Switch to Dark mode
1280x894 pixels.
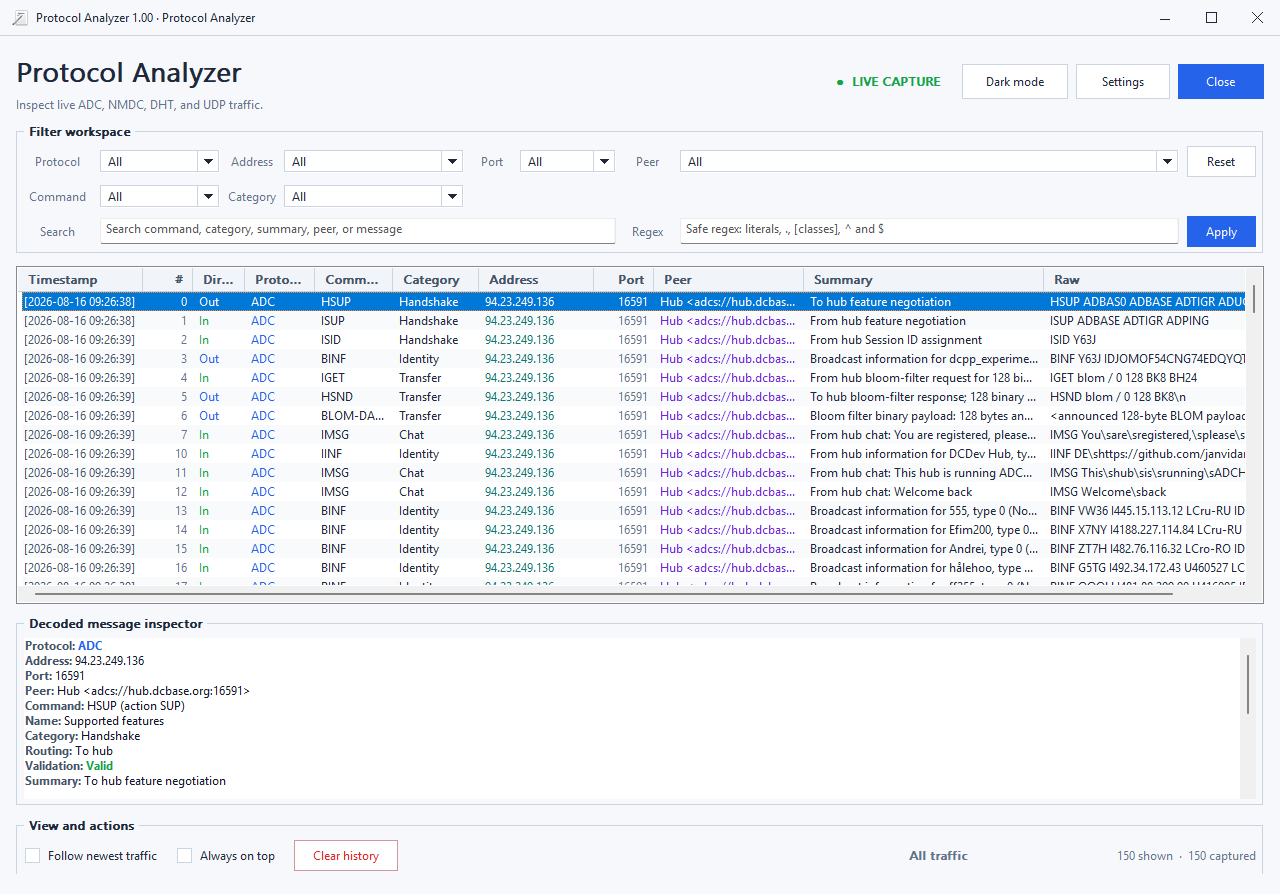1015,82
